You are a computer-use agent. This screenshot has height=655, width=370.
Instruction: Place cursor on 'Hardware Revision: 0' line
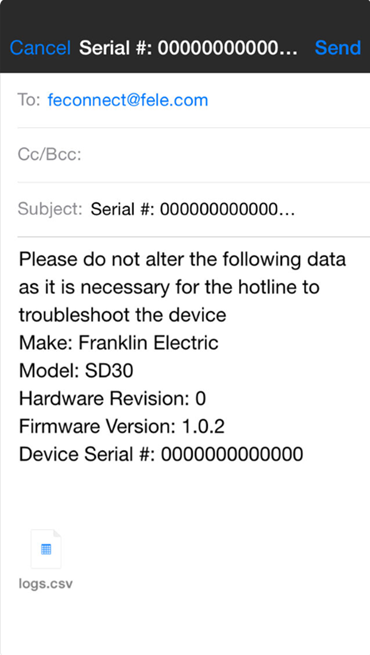click(112, 399)
